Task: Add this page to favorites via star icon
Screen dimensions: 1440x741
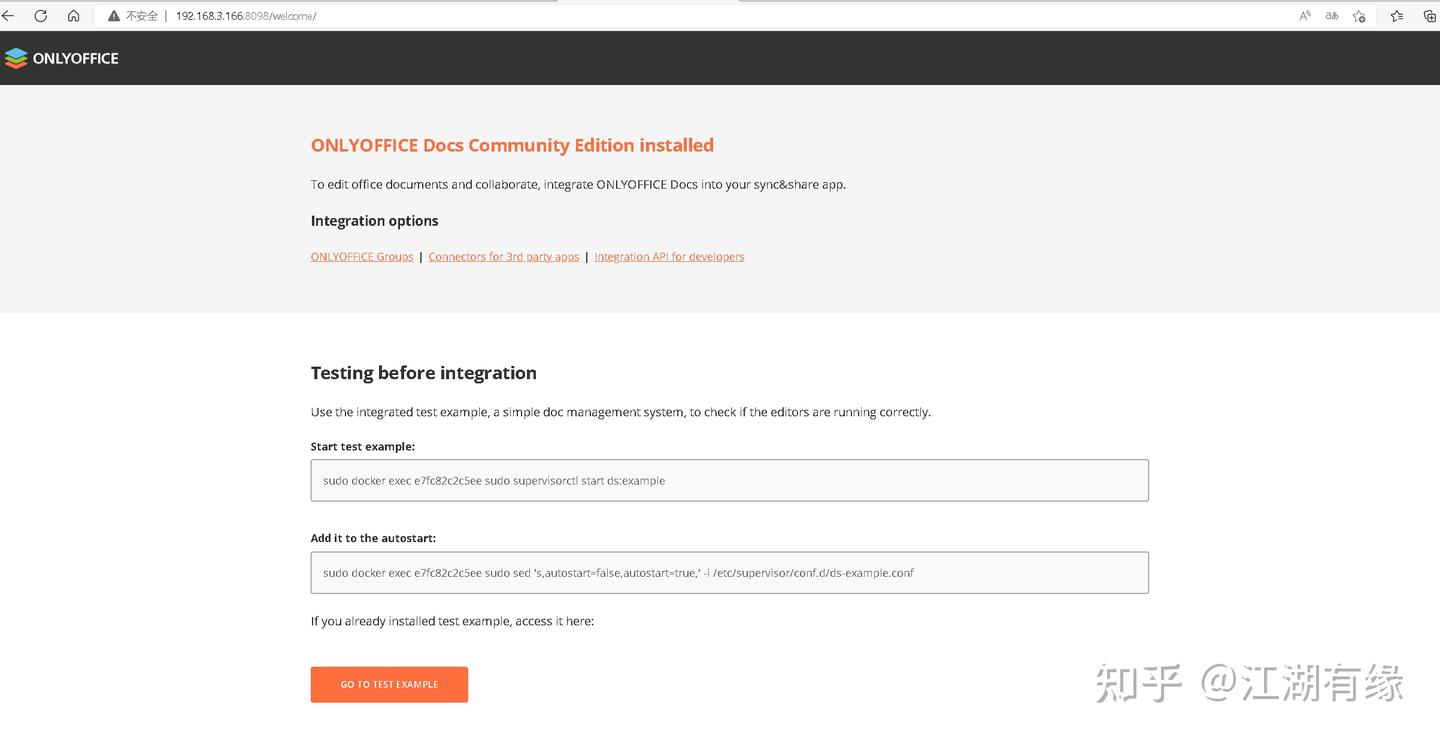Action: [x=1359, y=16]
